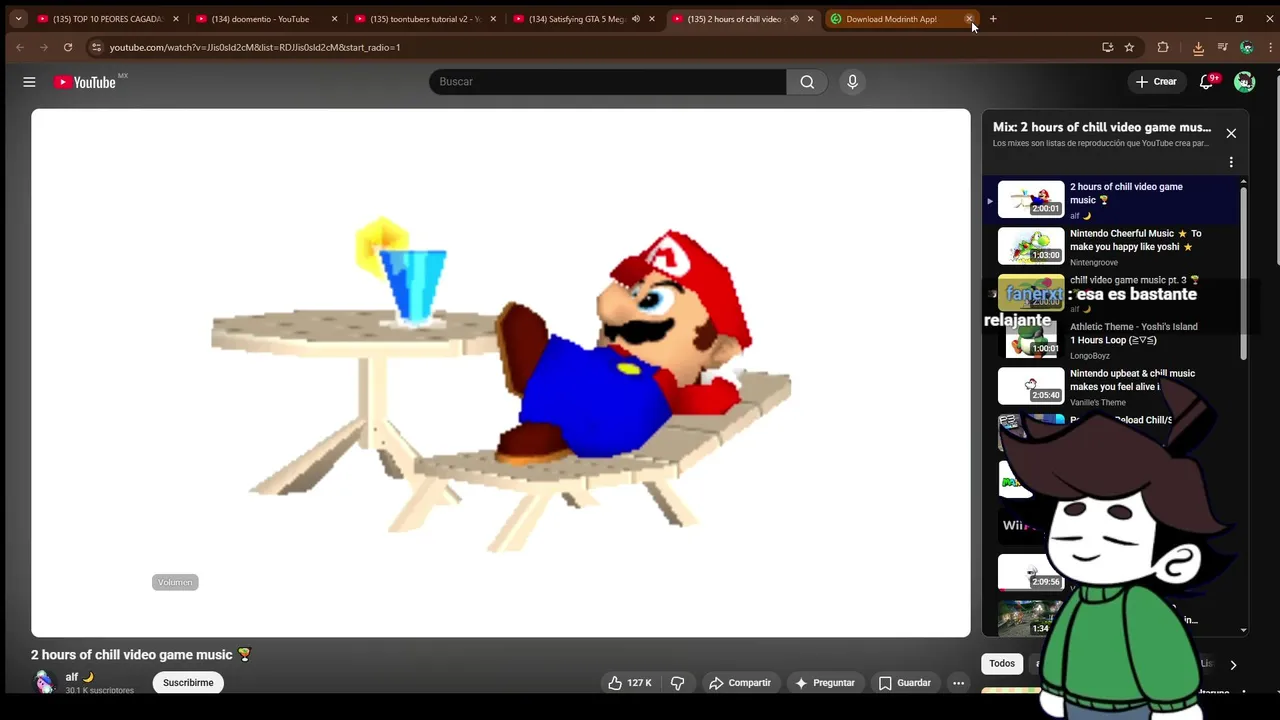This screenshot has width=1280, height=720.
Task: Click the install app icon in address bar
Action: (x=1107, y=47)
